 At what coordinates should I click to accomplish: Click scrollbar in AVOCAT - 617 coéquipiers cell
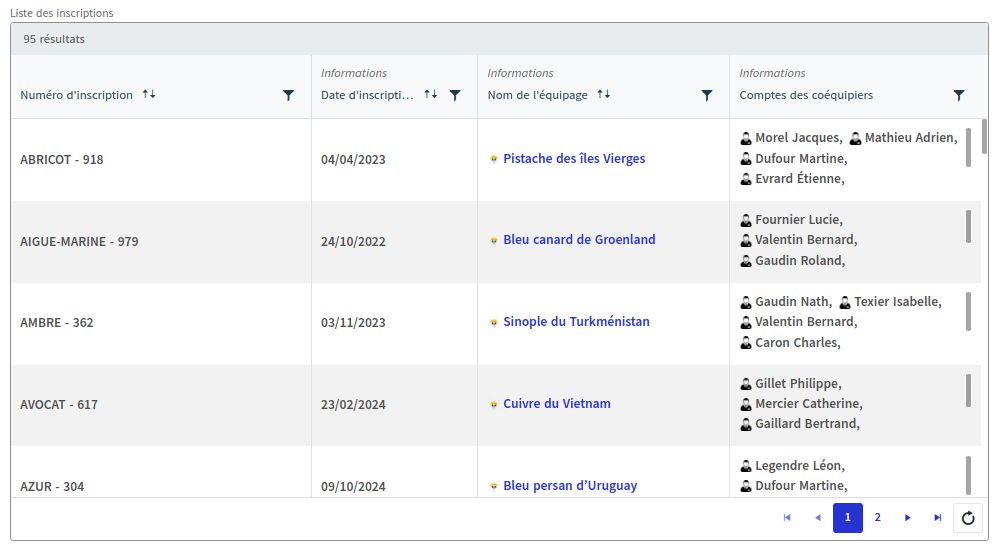[x=968, y=390]
